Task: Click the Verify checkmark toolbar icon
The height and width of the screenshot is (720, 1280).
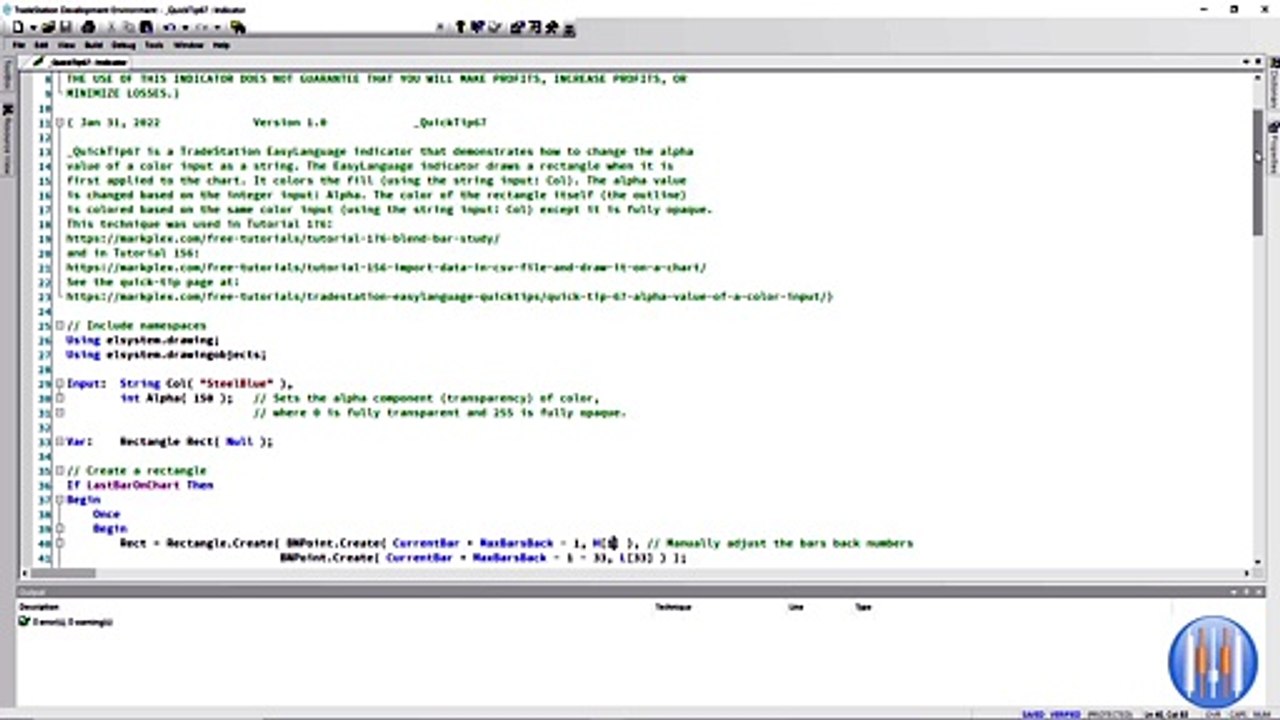Action: pos(495,27)
